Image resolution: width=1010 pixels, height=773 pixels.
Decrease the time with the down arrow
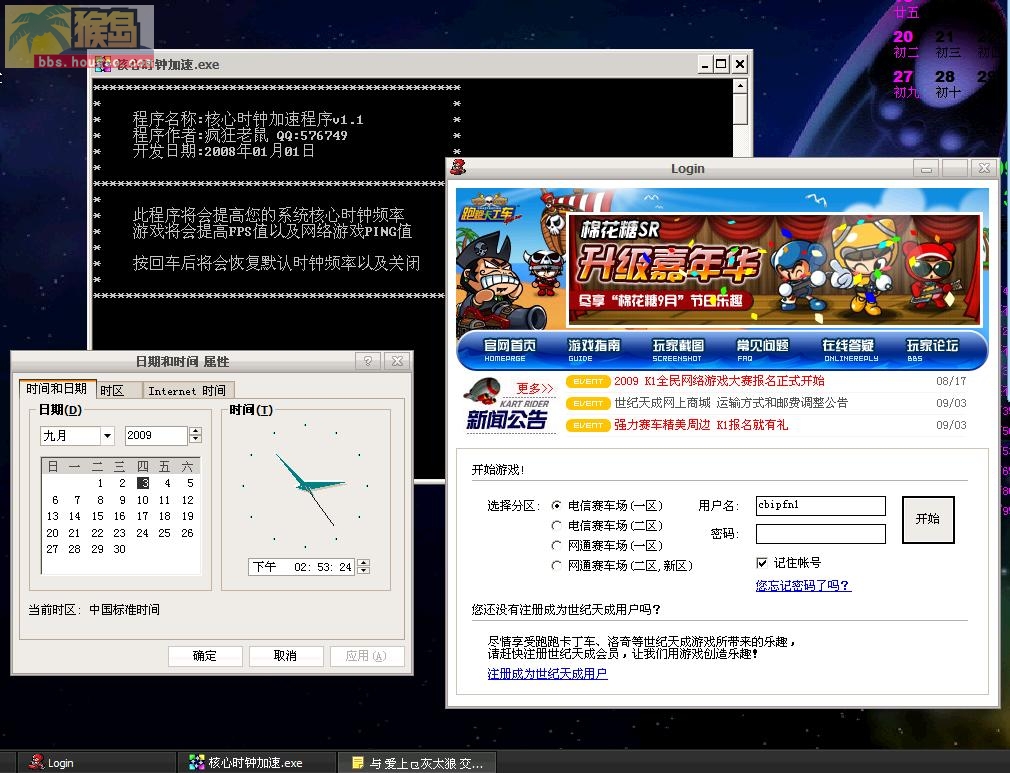pos(364,571)
